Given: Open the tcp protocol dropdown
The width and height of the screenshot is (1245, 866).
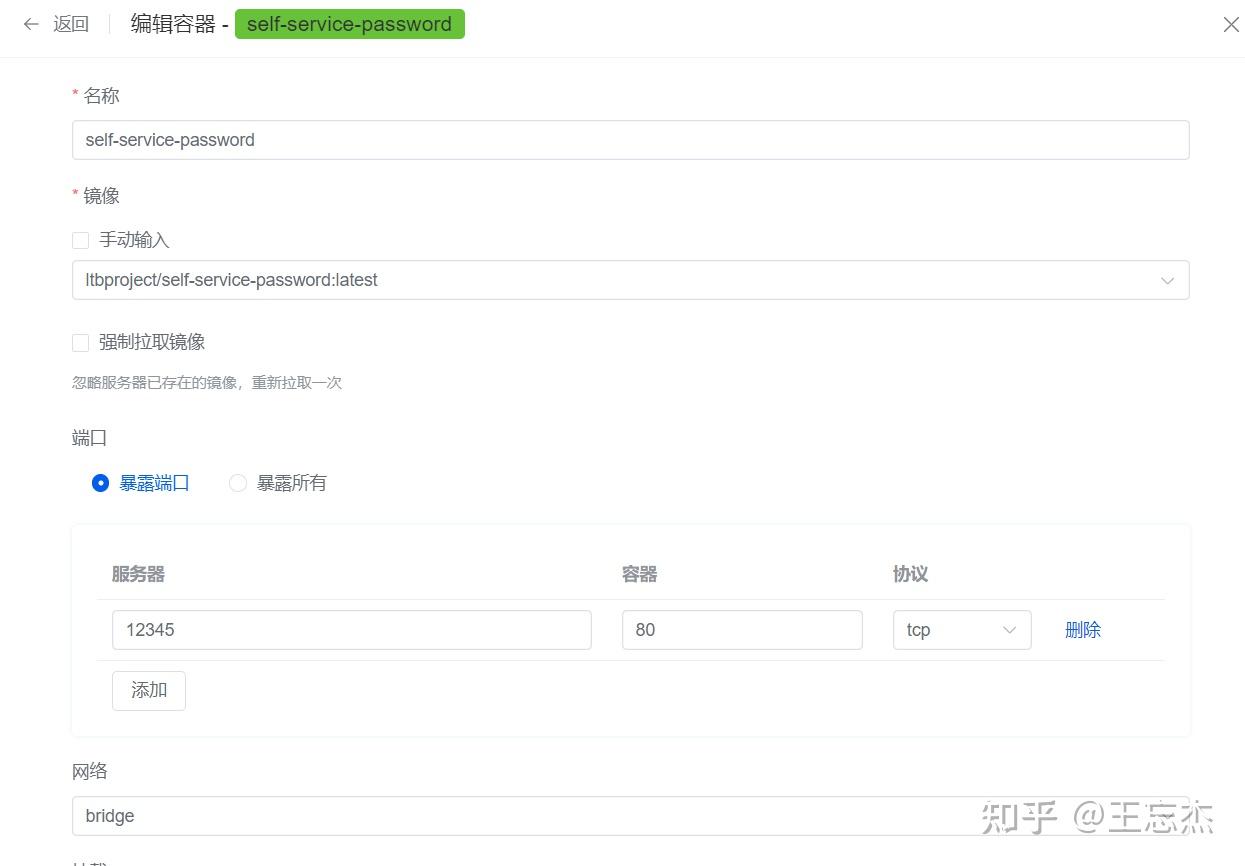Looking at the screenshot, I should coord(960,630).
